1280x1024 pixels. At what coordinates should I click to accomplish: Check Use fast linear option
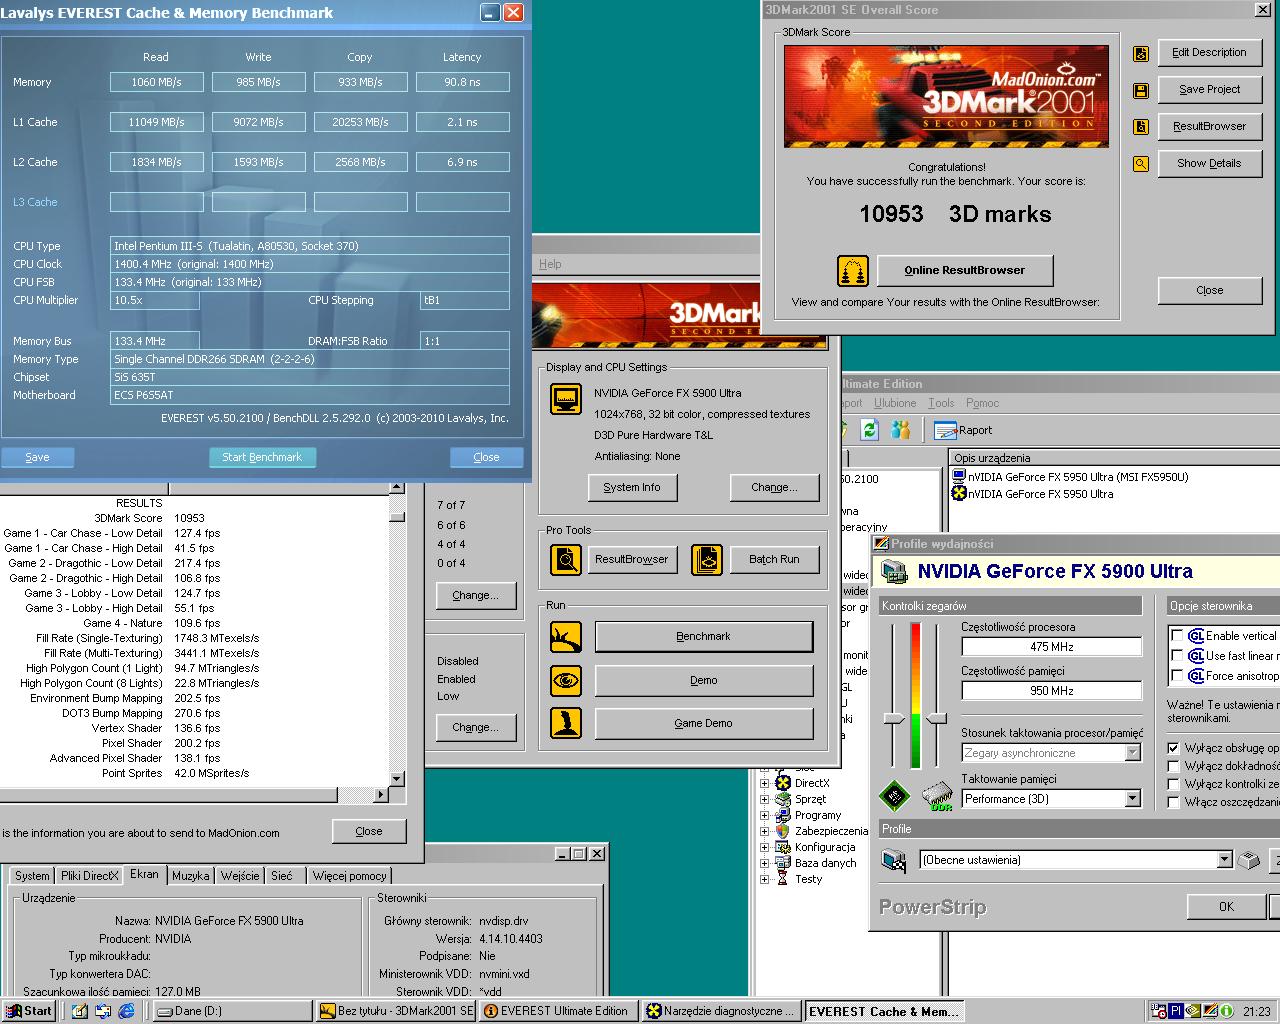1177,656
